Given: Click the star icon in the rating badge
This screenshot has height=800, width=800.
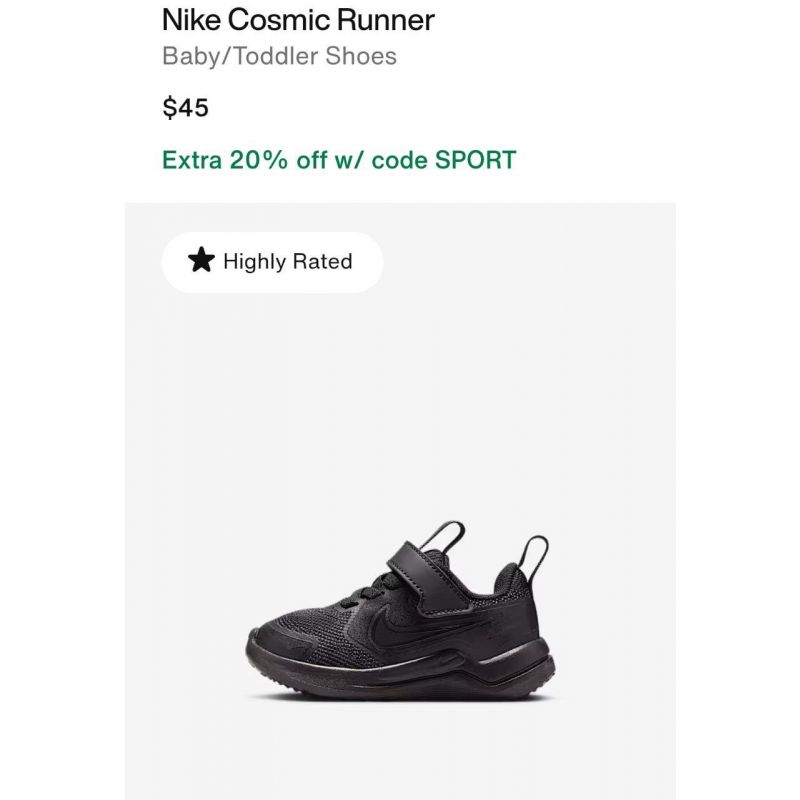Looking at the screenshot, I should [201, 260].
